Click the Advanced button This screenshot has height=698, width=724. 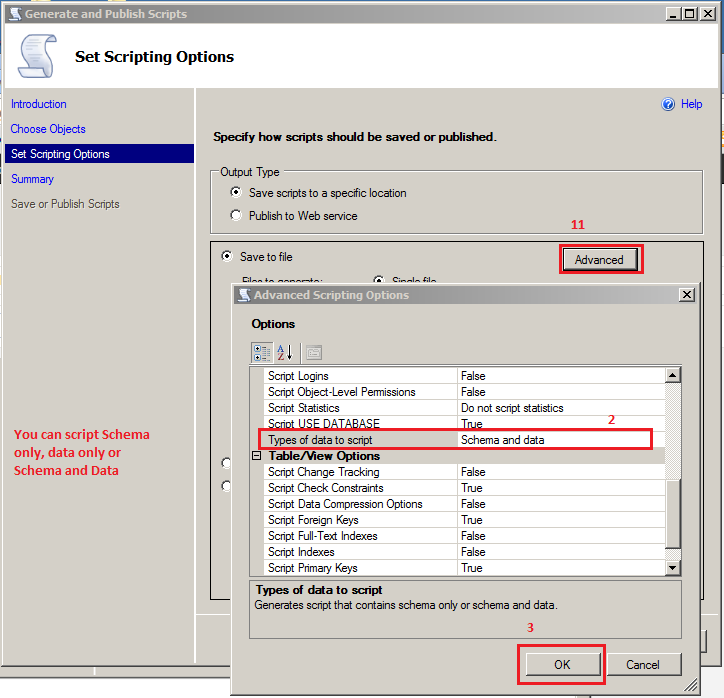click(x=599, y=259)
